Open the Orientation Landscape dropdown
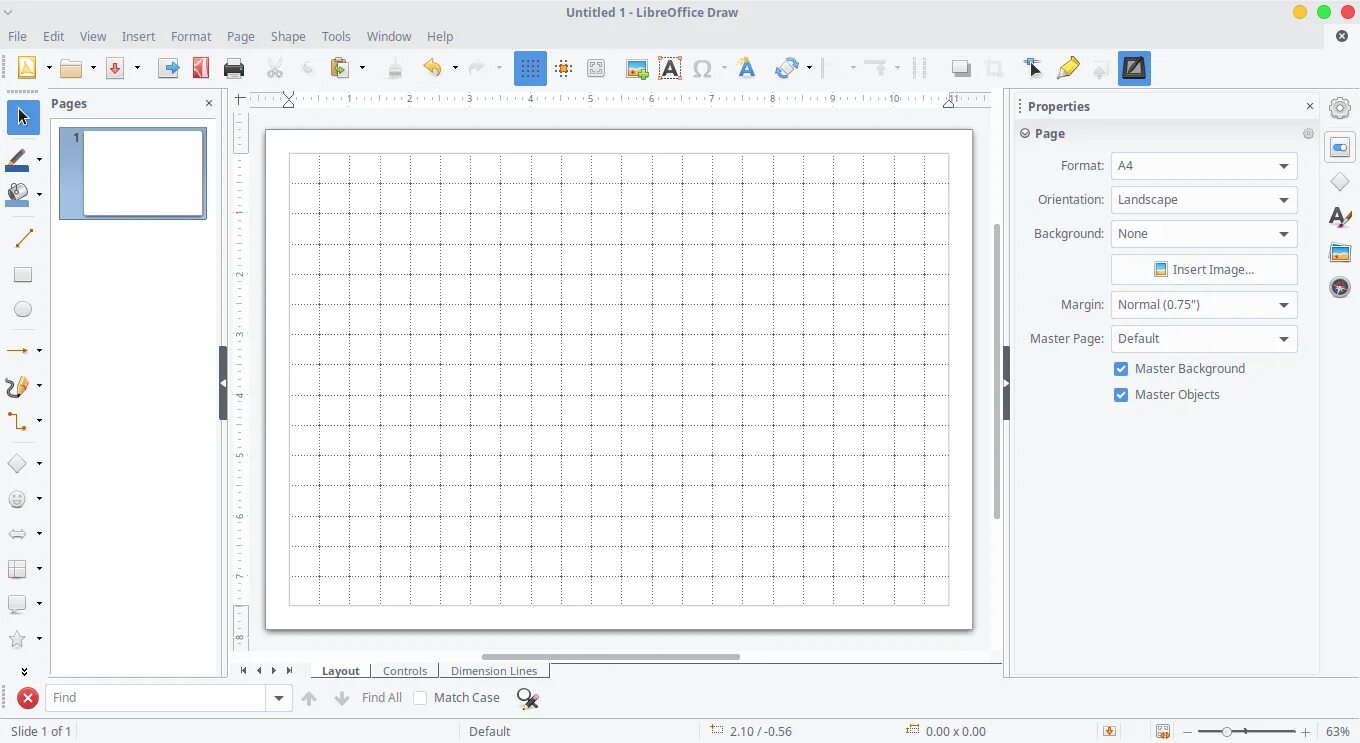Screen dimensions: 1360x743 (x=1204, y=200)
